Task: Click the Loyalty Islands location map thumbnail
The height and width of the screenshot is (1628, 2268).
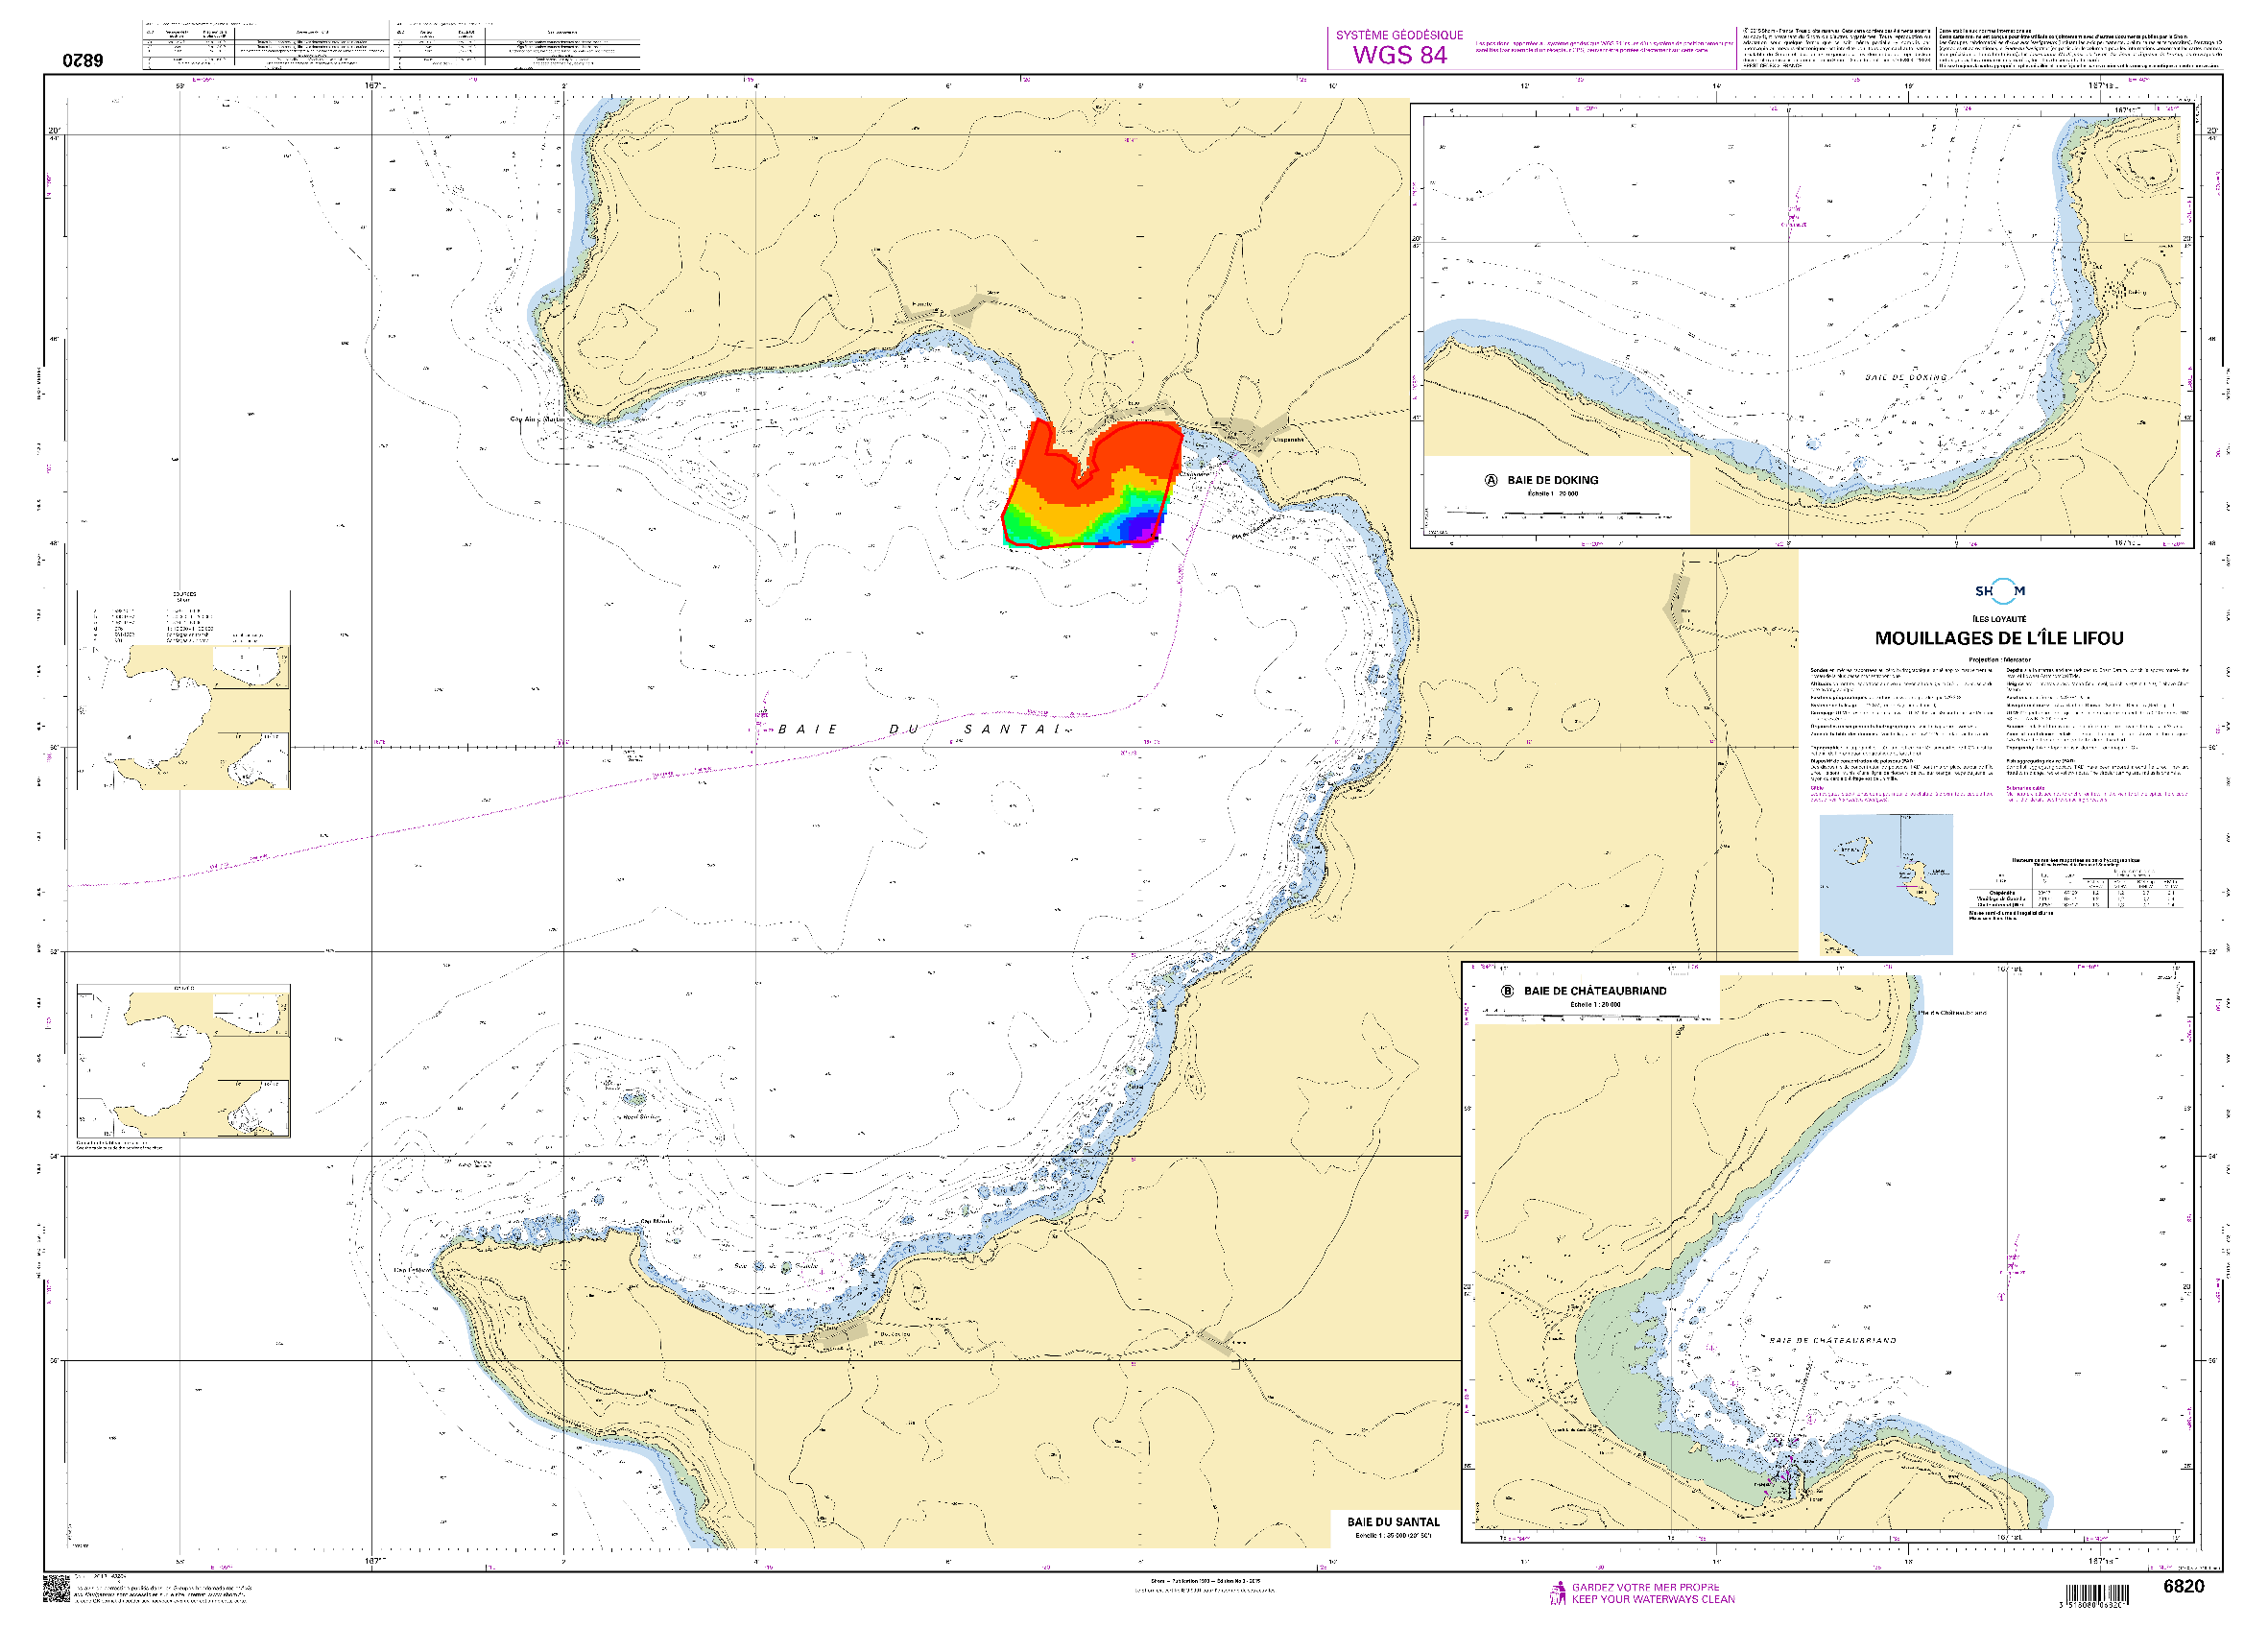Action: (x=1885, y=884)
